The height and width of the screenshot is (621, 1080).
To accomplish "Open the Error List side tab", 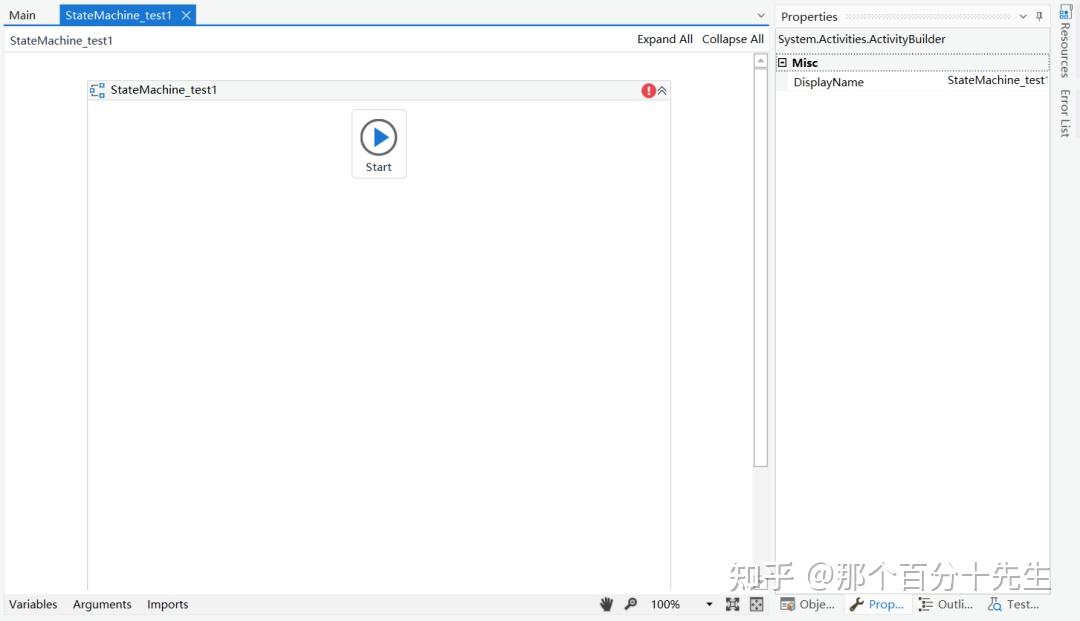I will (x=1065, y=110).
